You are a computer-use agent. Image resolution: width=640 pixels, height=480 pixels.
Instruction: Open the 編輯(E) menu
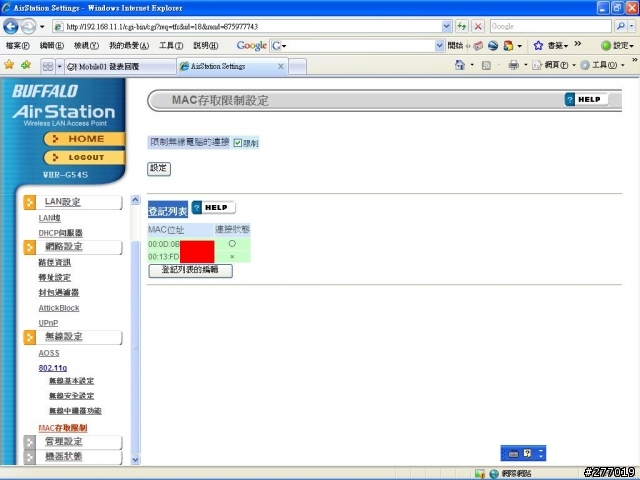point(51,45)
